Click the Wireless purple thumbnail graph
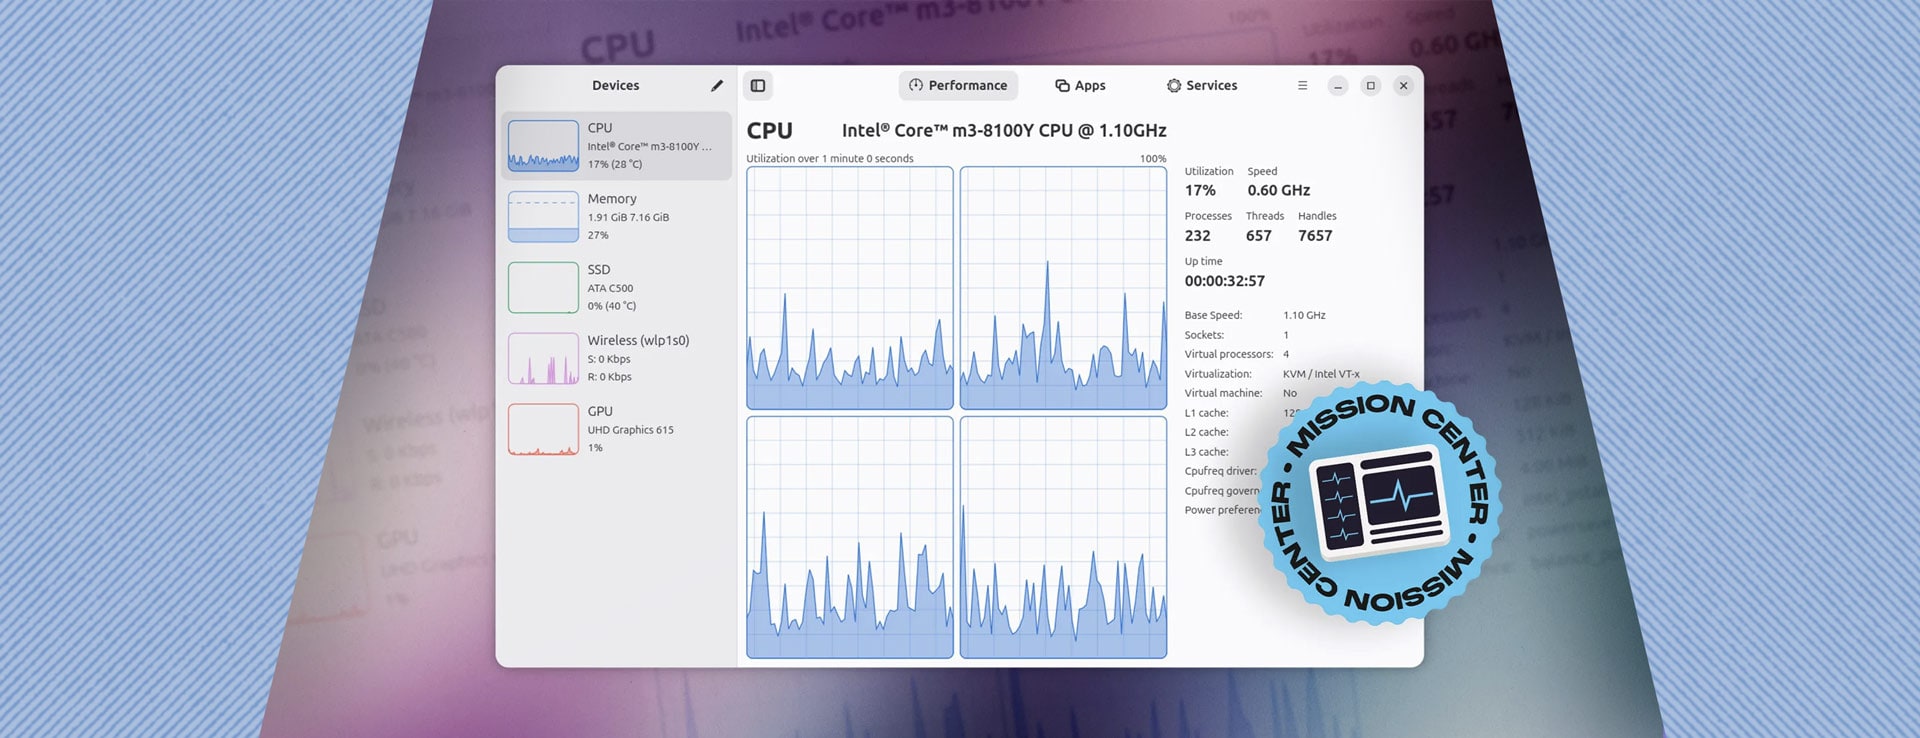The height and width of the screenshot is (738, 1920). (543, 359)
